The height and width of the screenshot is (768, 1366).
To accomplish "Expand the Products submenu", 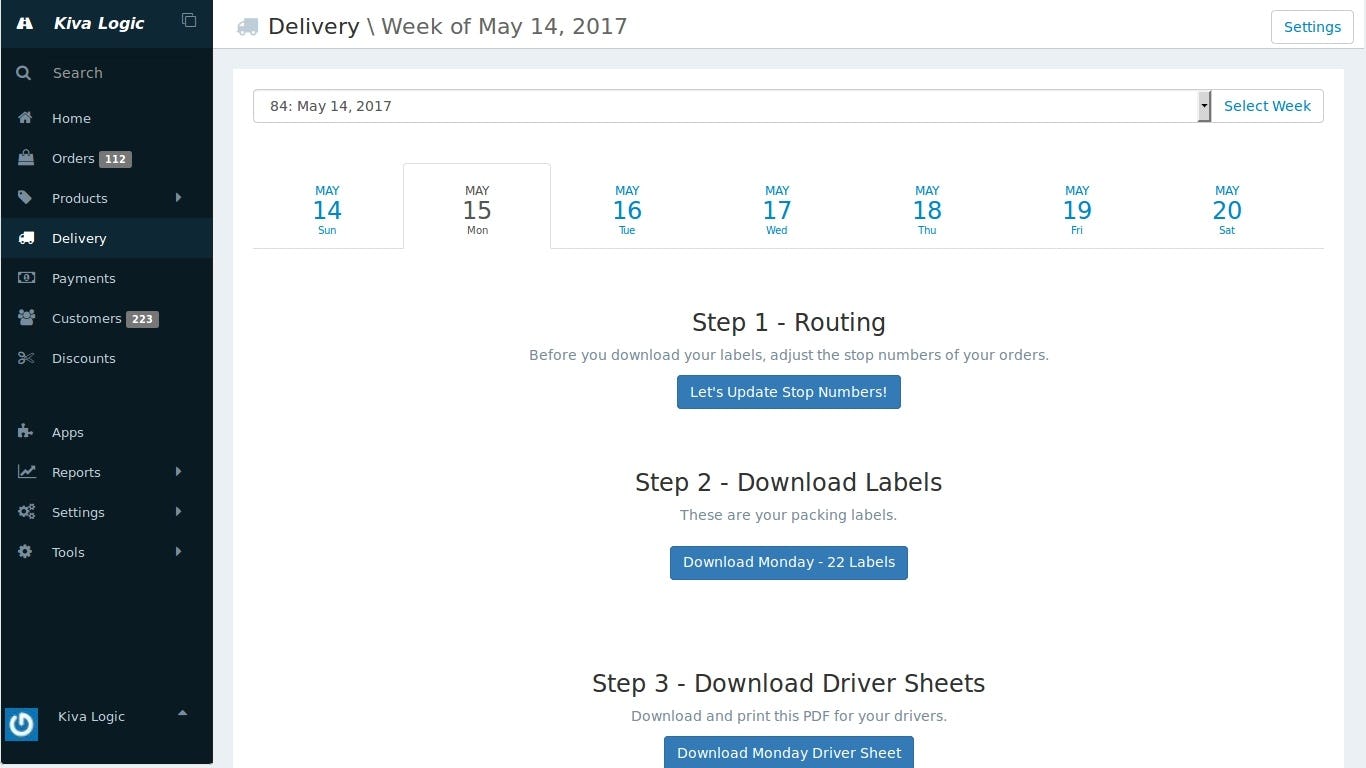I will [x=178, y=198].
